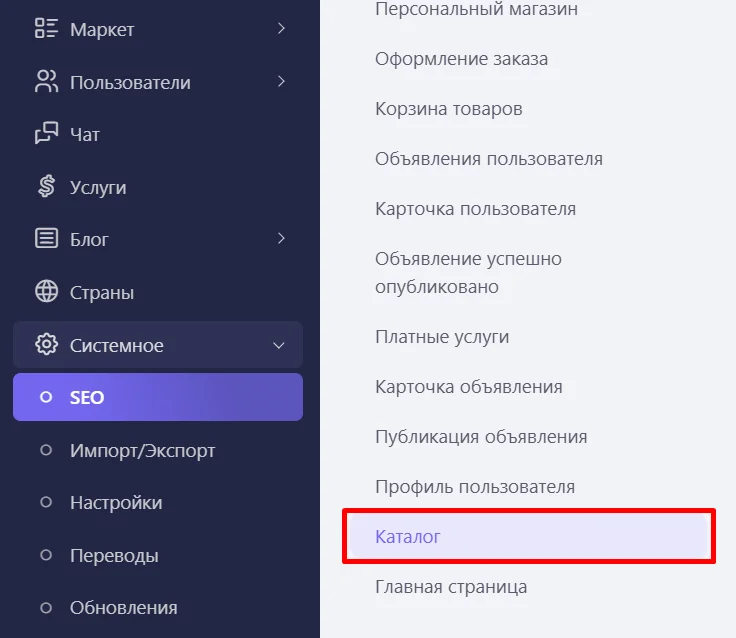Collapse the Системное section chevron
The image size is (736, 638).
click(x=279, y=346)
